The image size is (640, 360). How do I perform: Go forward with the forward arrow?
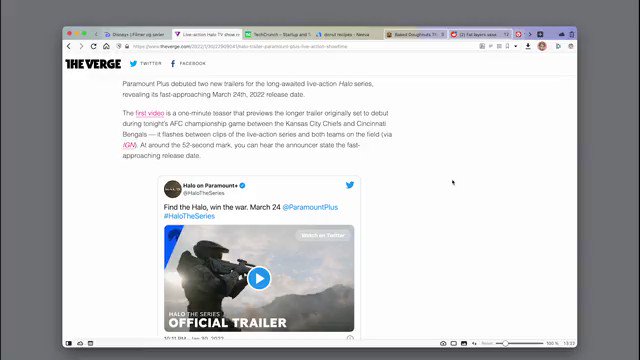(x=81, y=47)
